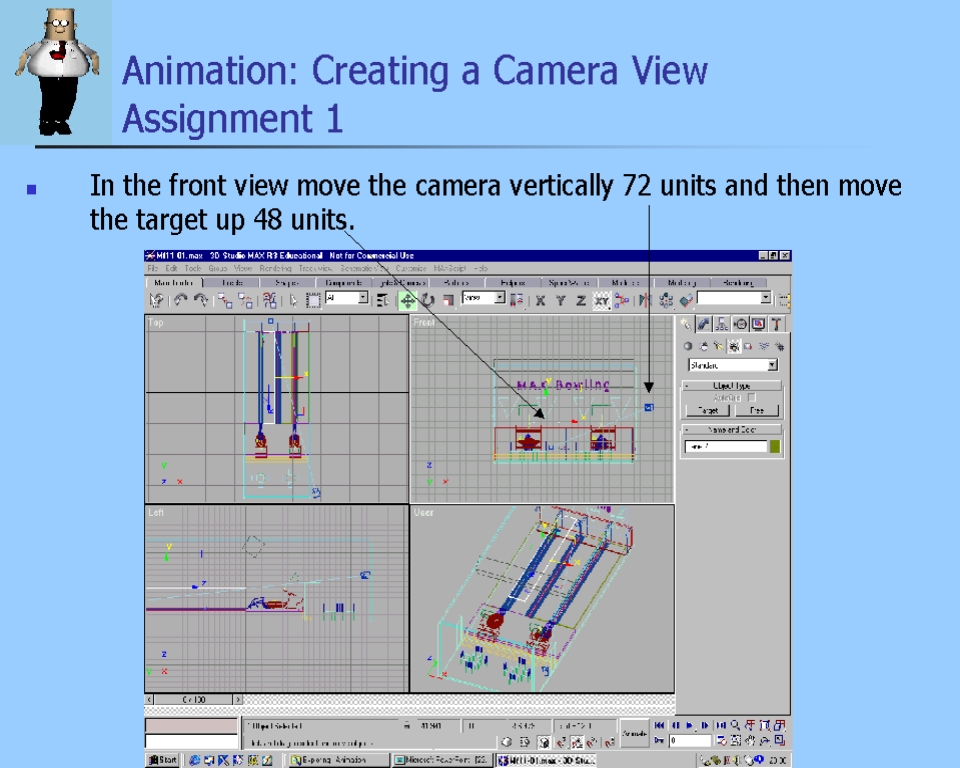The width and height of the screenshot is (960, 768).
Task: Restrict transform to X axis
Action: (540, 300)
